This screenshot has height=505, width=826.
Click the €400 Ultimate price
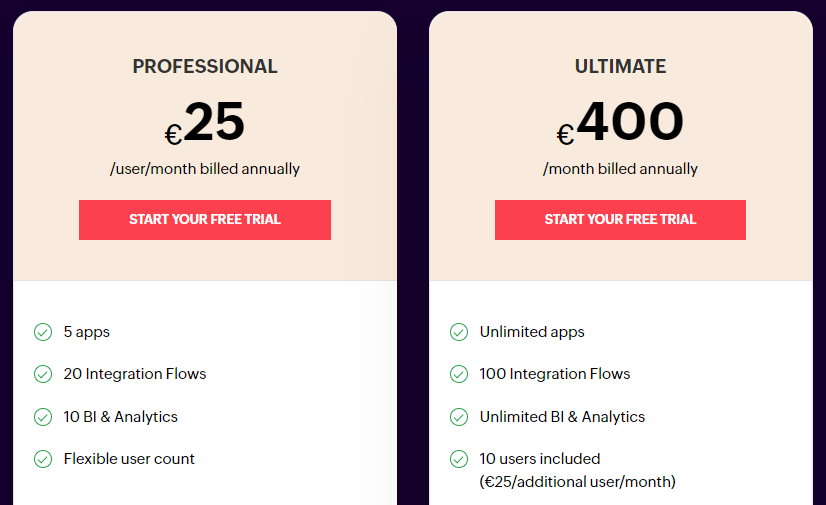click(620, 124)
